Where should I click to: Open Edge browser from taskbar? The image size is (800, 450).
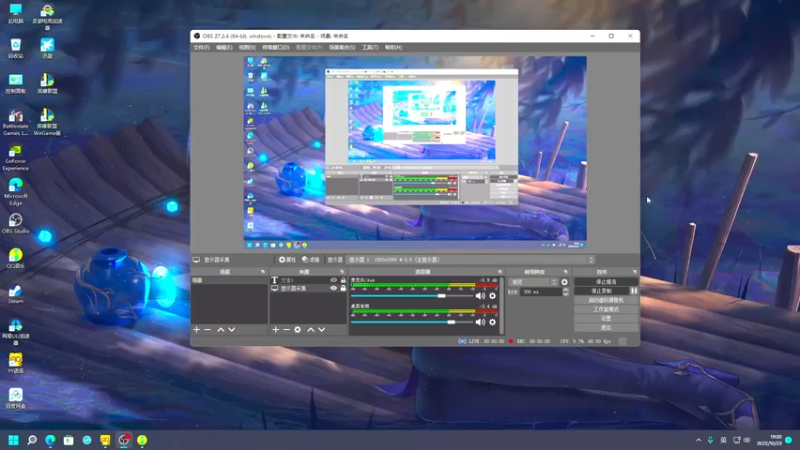(51, 440)
